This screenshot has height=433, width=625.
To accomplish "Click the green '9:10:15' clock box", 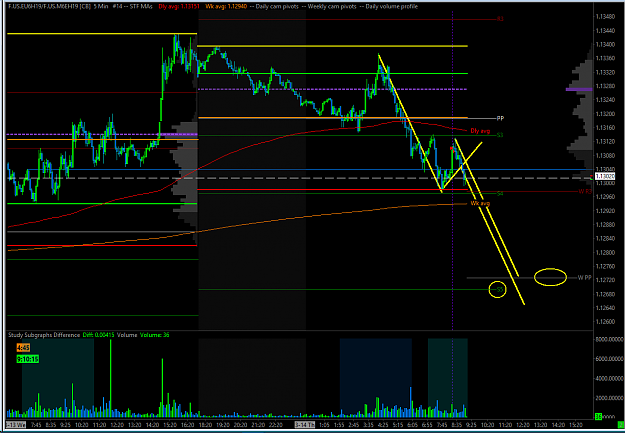I will 28,359.
